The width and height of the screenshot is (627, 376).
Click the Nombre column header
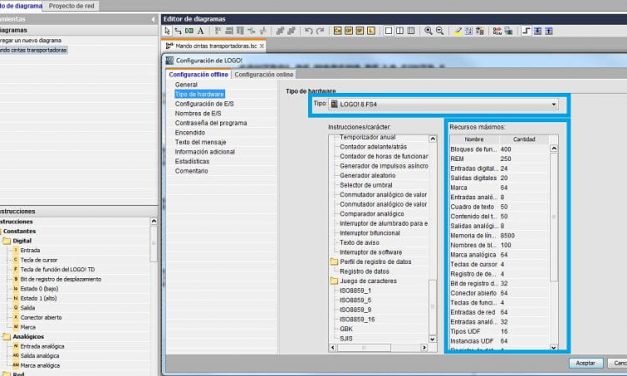tap(474, 139)
